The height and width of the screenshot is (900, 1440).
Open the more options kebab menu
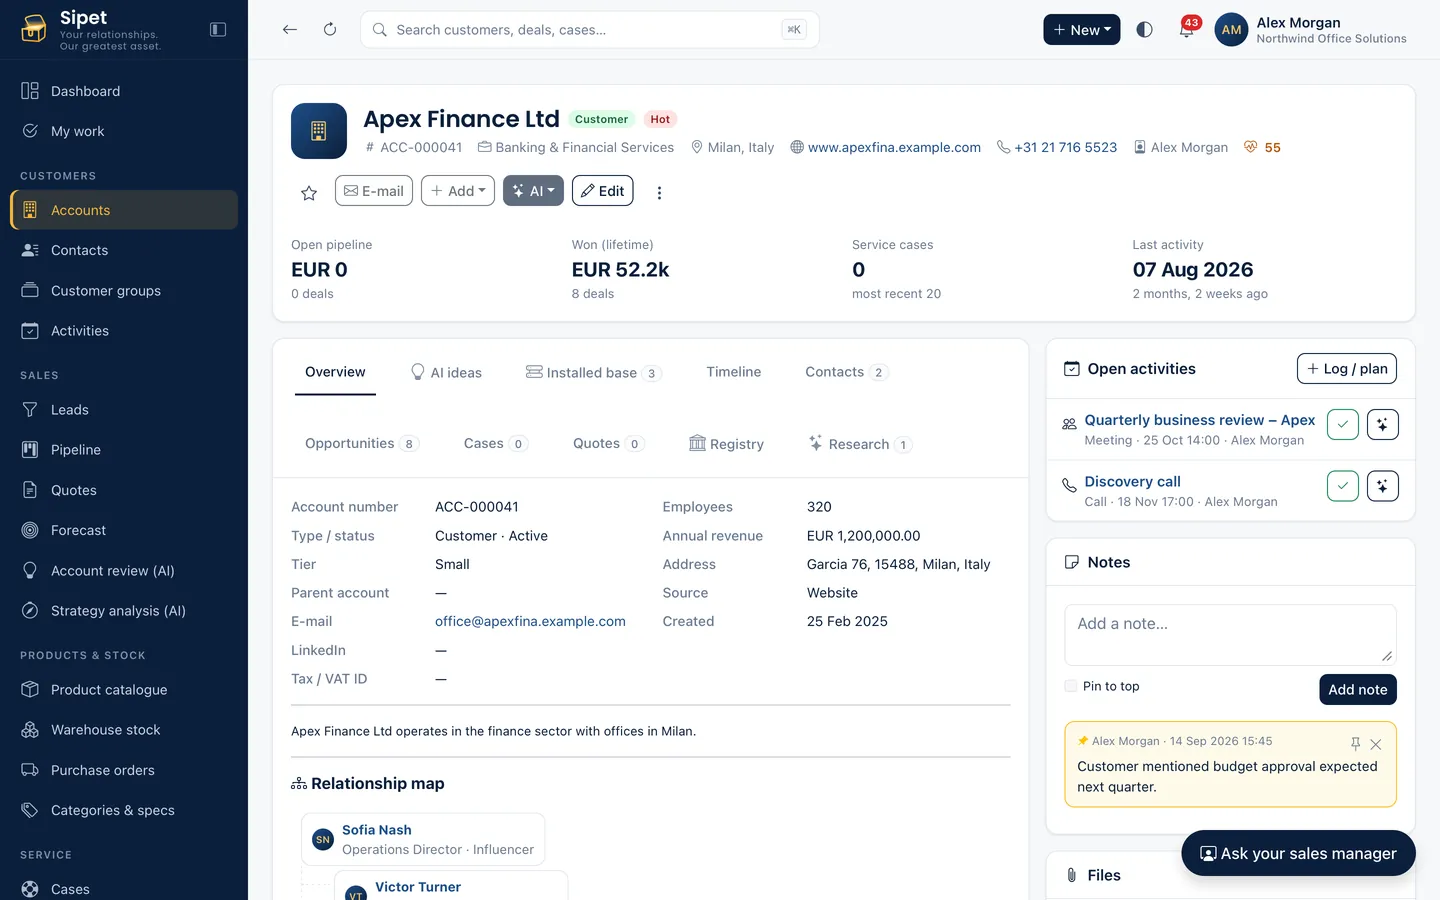(x=659, y=192)
